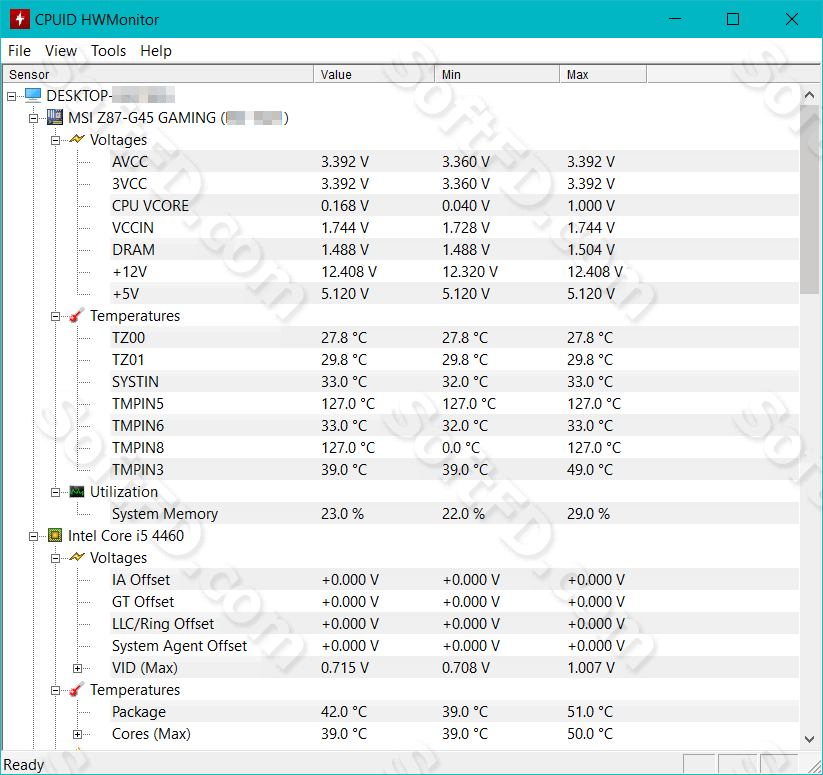Click the Intel Core i5 Voltages lightning icon

(77, 557)
